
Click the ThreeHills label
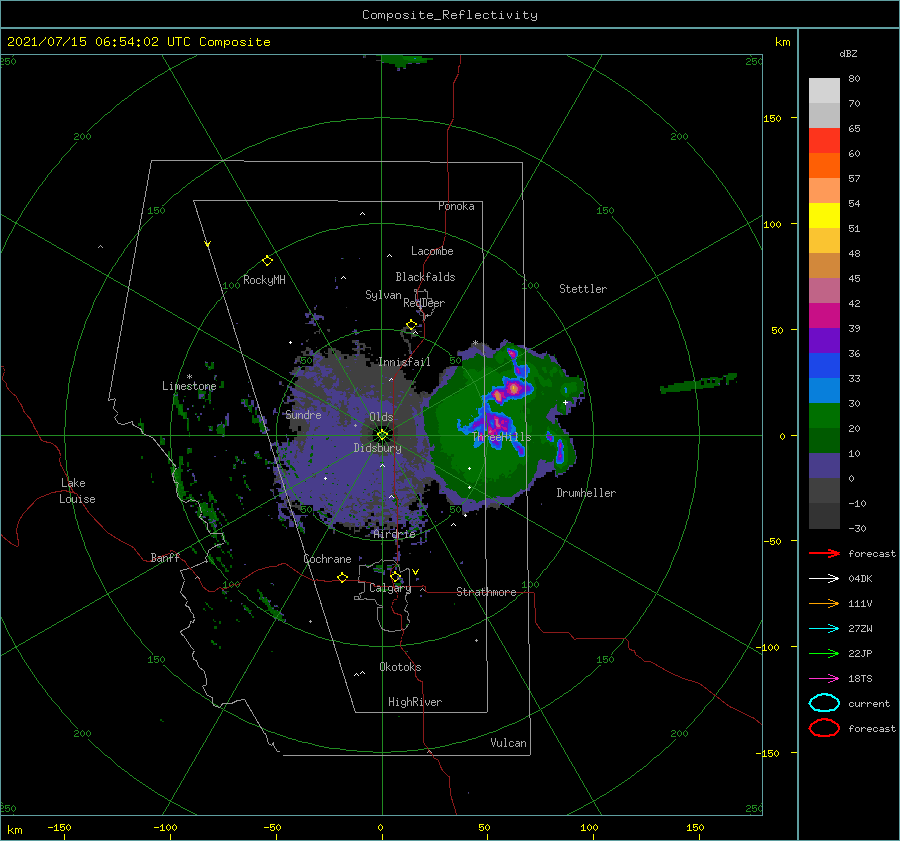click(502, 437)
